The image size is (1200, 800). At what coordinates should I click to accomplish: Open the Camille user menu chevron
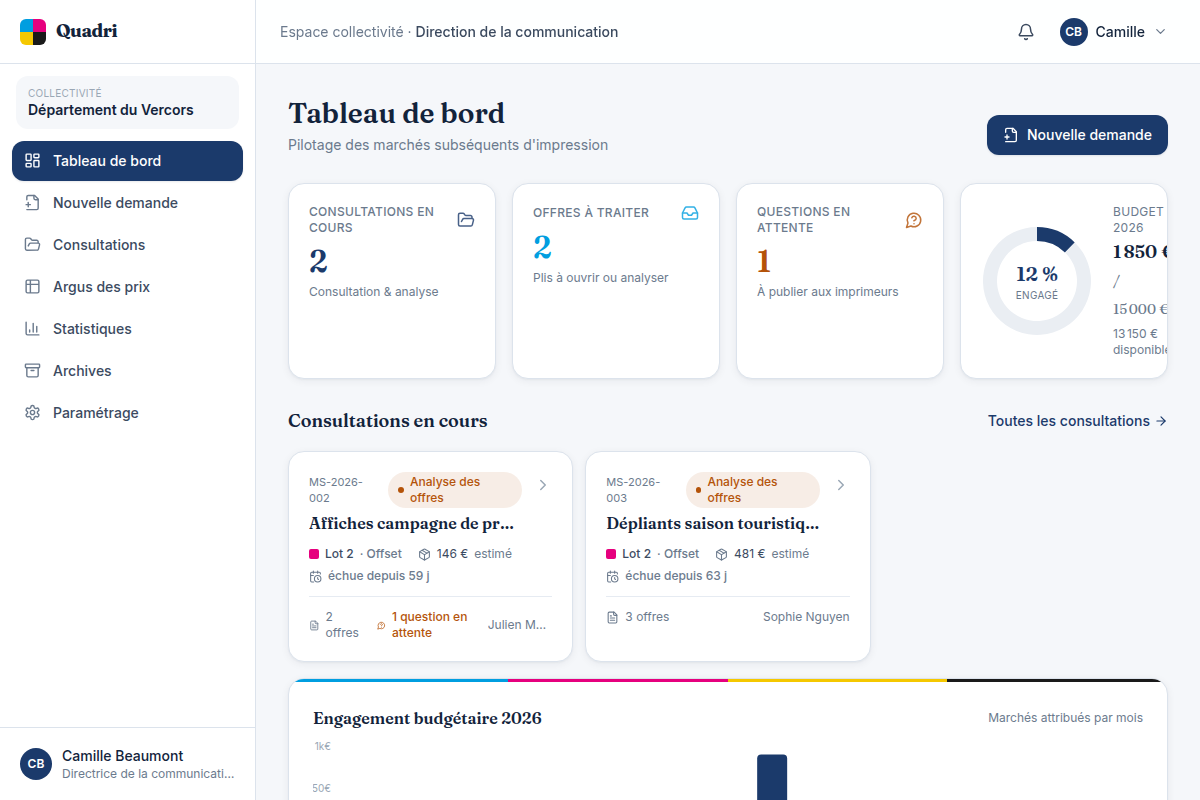[1161, 32]
